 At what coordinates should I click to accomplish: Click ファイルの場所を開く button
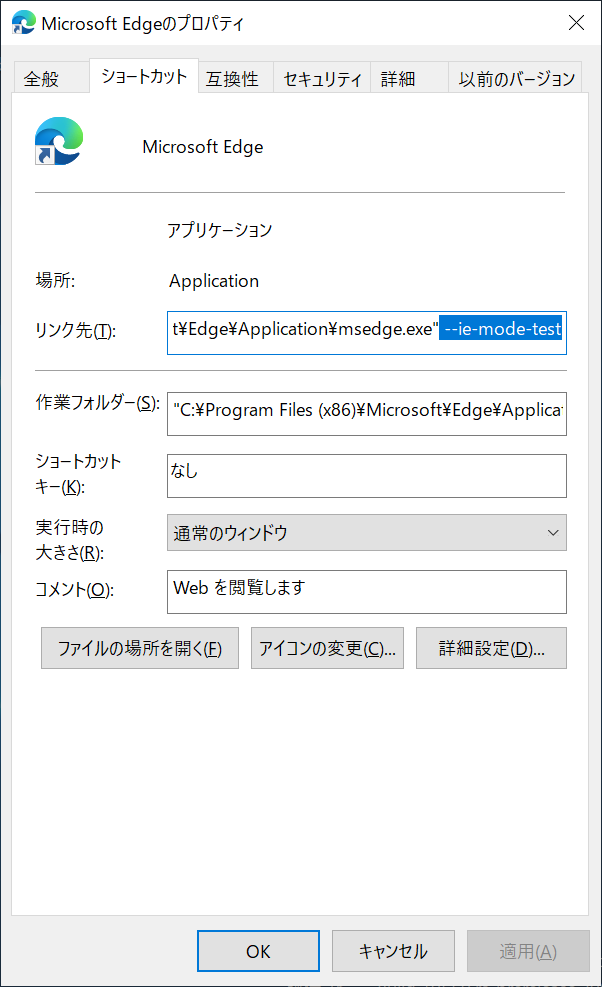click(x=140, y=648)
